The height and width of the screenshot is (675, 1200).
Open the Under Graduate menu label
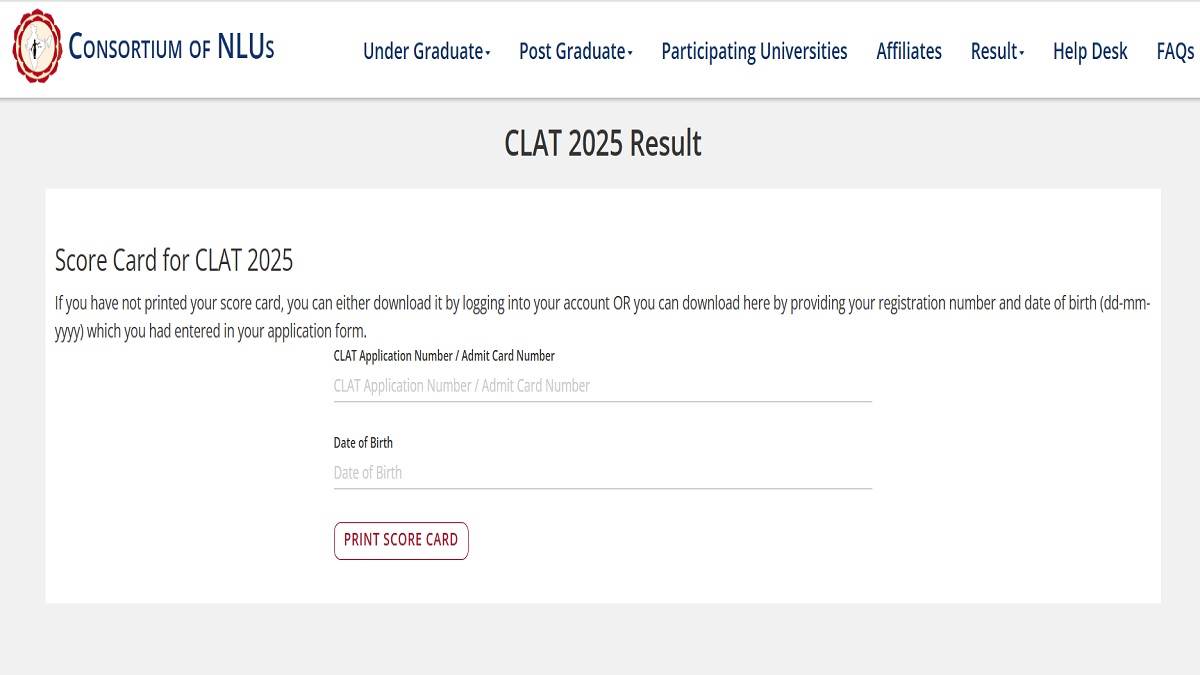point(422,51)
